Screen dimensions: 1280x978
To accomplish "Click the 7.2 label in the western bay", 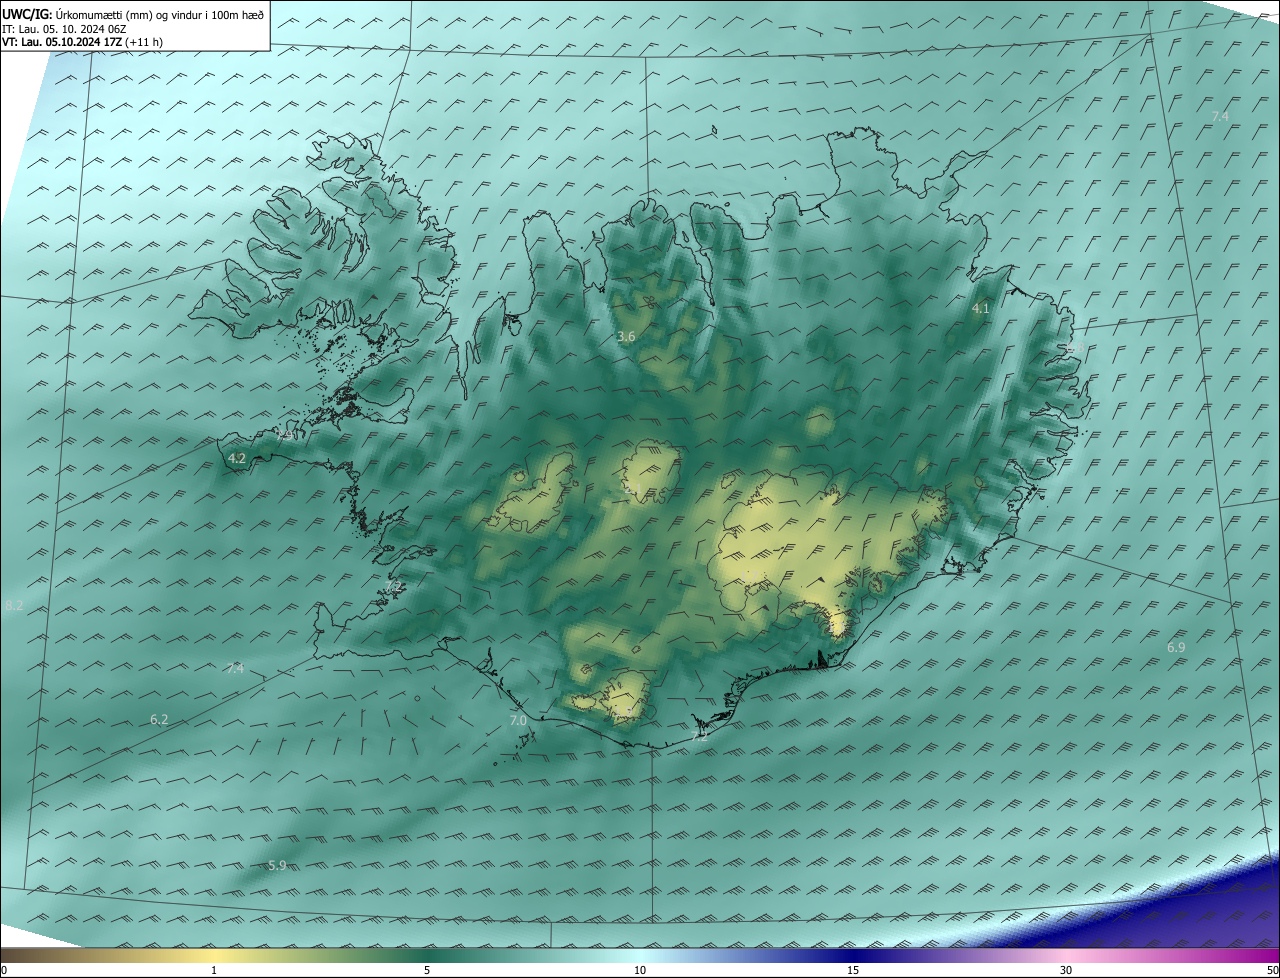I will click(x=395, y=586).
